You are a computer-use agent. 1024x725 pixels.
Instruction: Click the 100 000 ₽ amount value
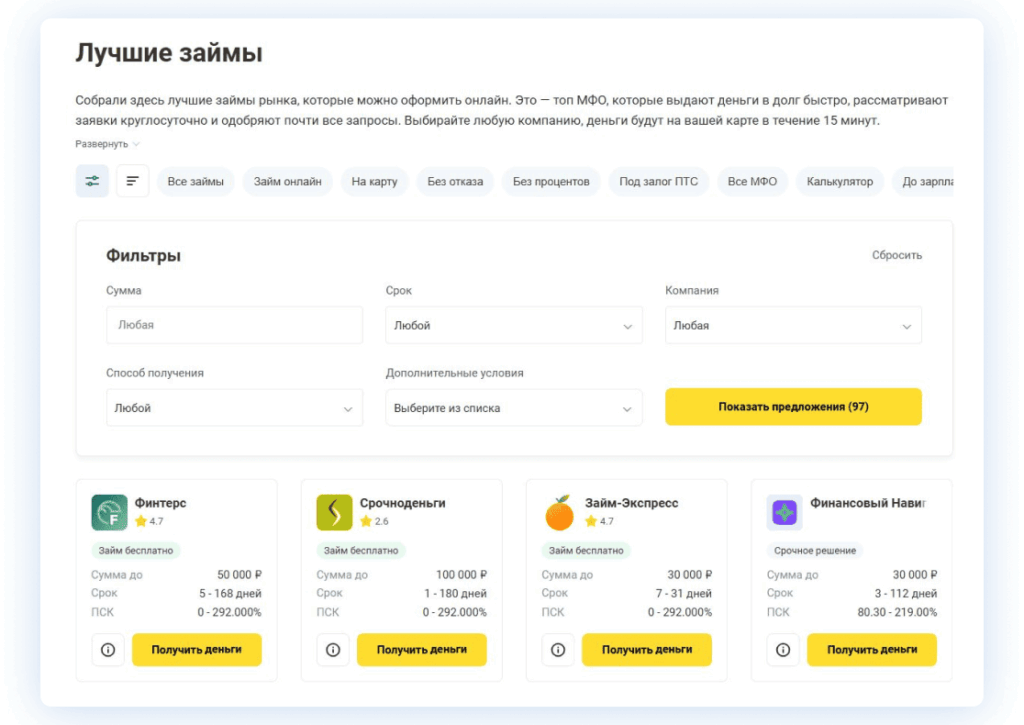tap(461, 575)
